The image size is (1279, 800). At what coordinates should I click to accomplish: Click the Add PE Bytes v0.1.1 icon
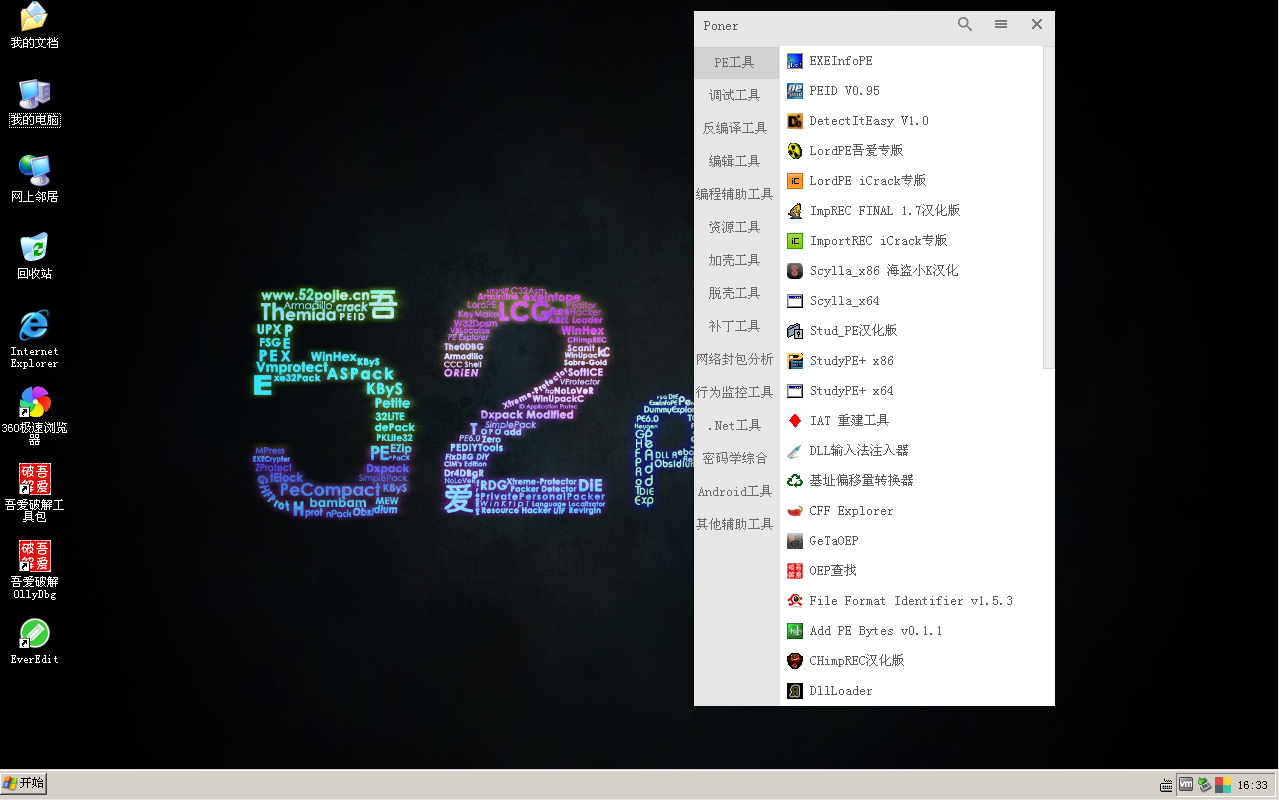coord(795,631)
